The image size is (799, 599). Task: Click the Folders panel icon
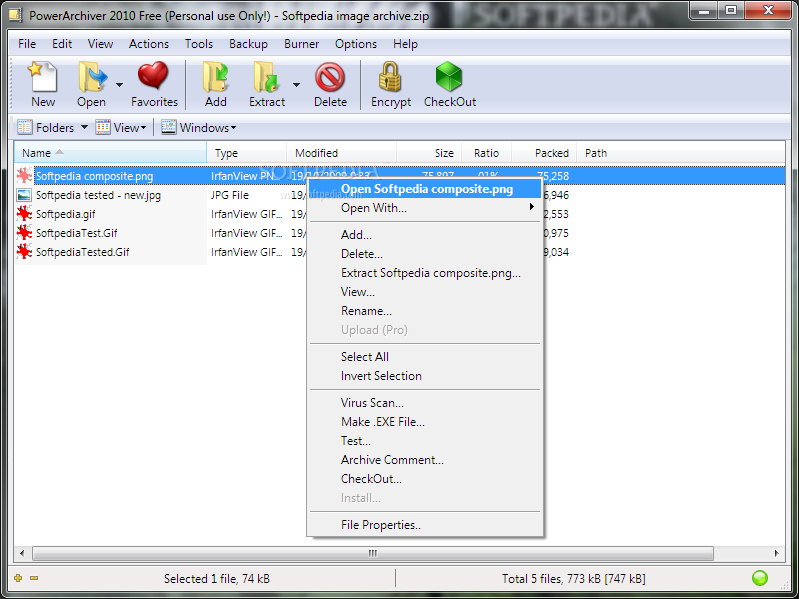[24, 127]
